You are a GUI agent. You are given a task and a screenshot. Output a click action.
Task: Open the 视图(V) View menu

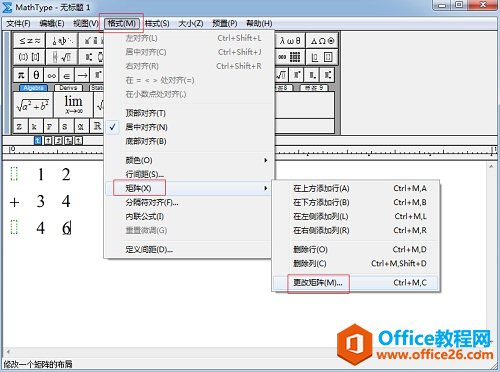[86, 24]
